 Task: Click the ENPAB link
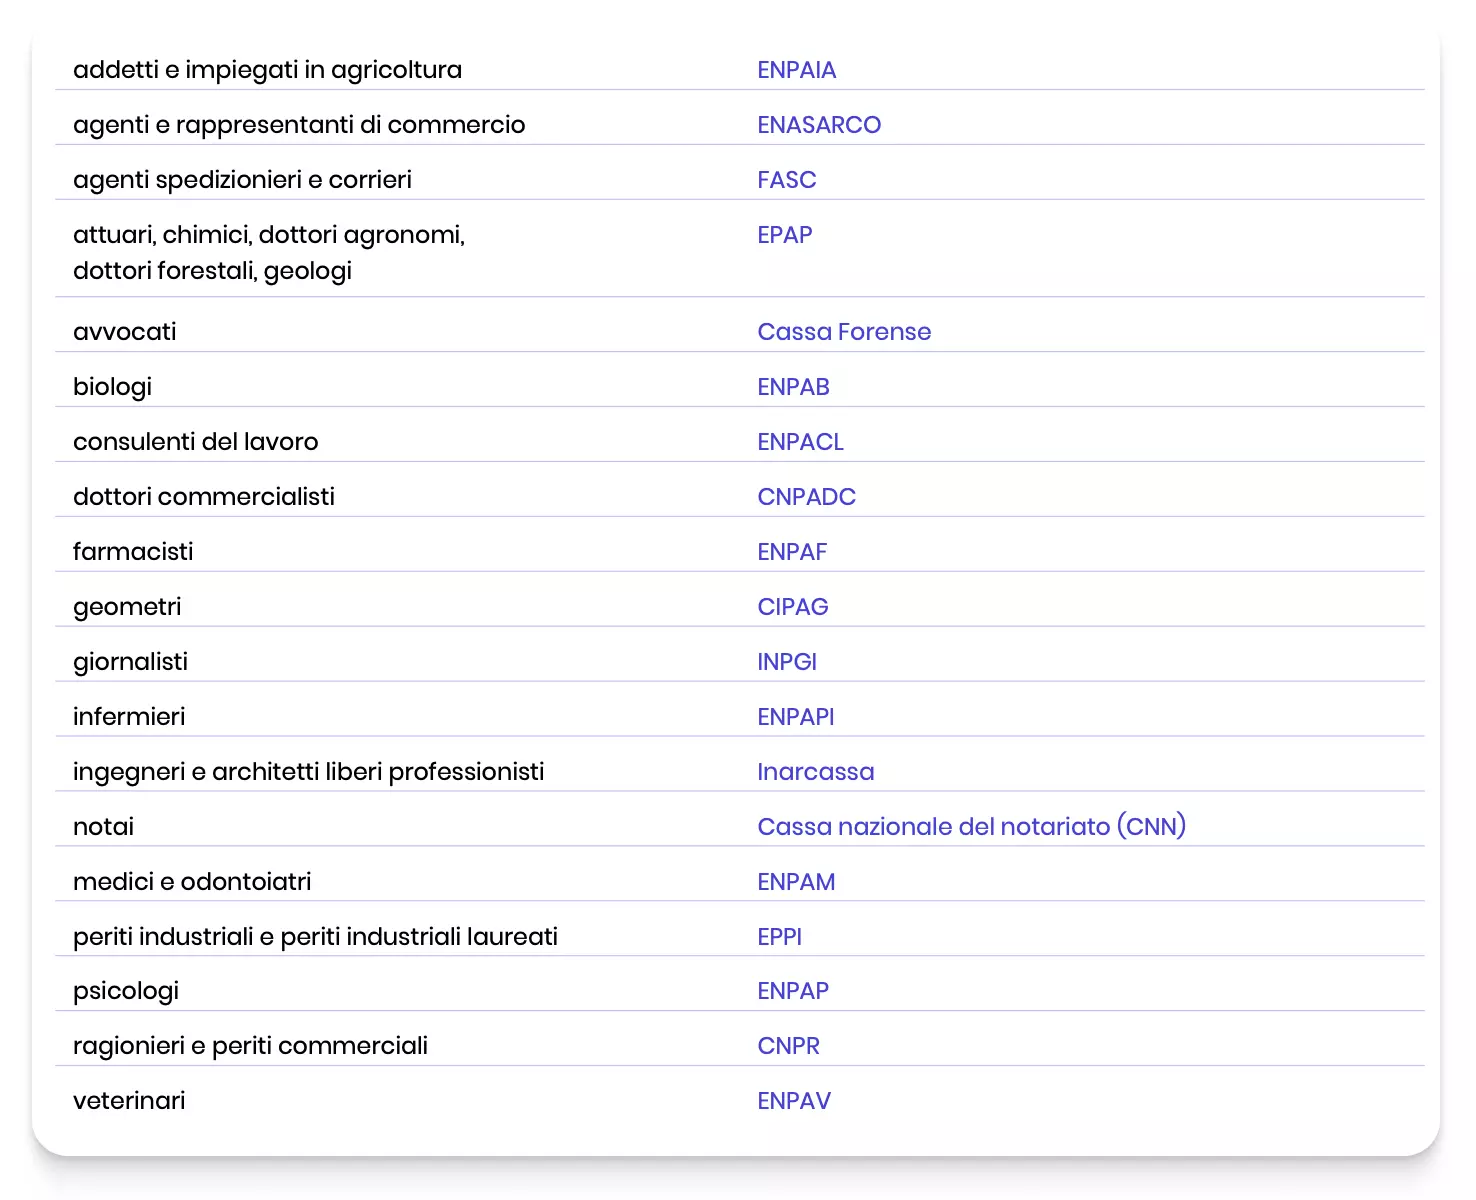pos(793,387)
